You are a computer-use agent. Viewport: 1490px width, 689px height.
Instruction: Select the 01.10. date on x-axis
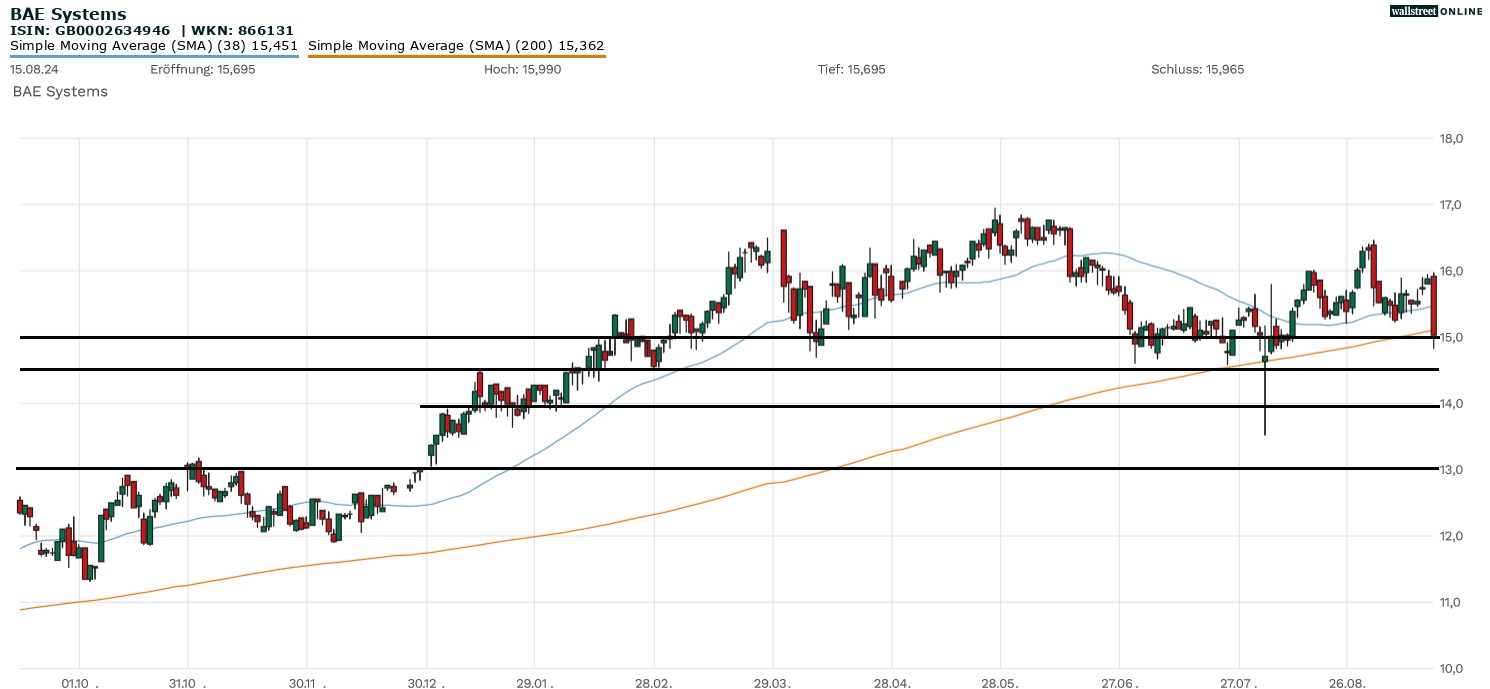78,684
